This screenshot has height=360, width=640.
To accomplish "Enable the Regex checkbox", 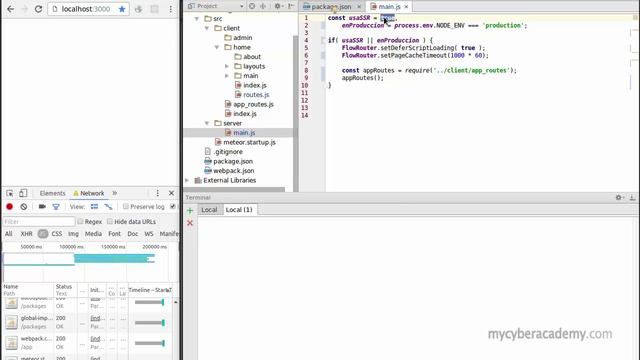I will [80, 221].
